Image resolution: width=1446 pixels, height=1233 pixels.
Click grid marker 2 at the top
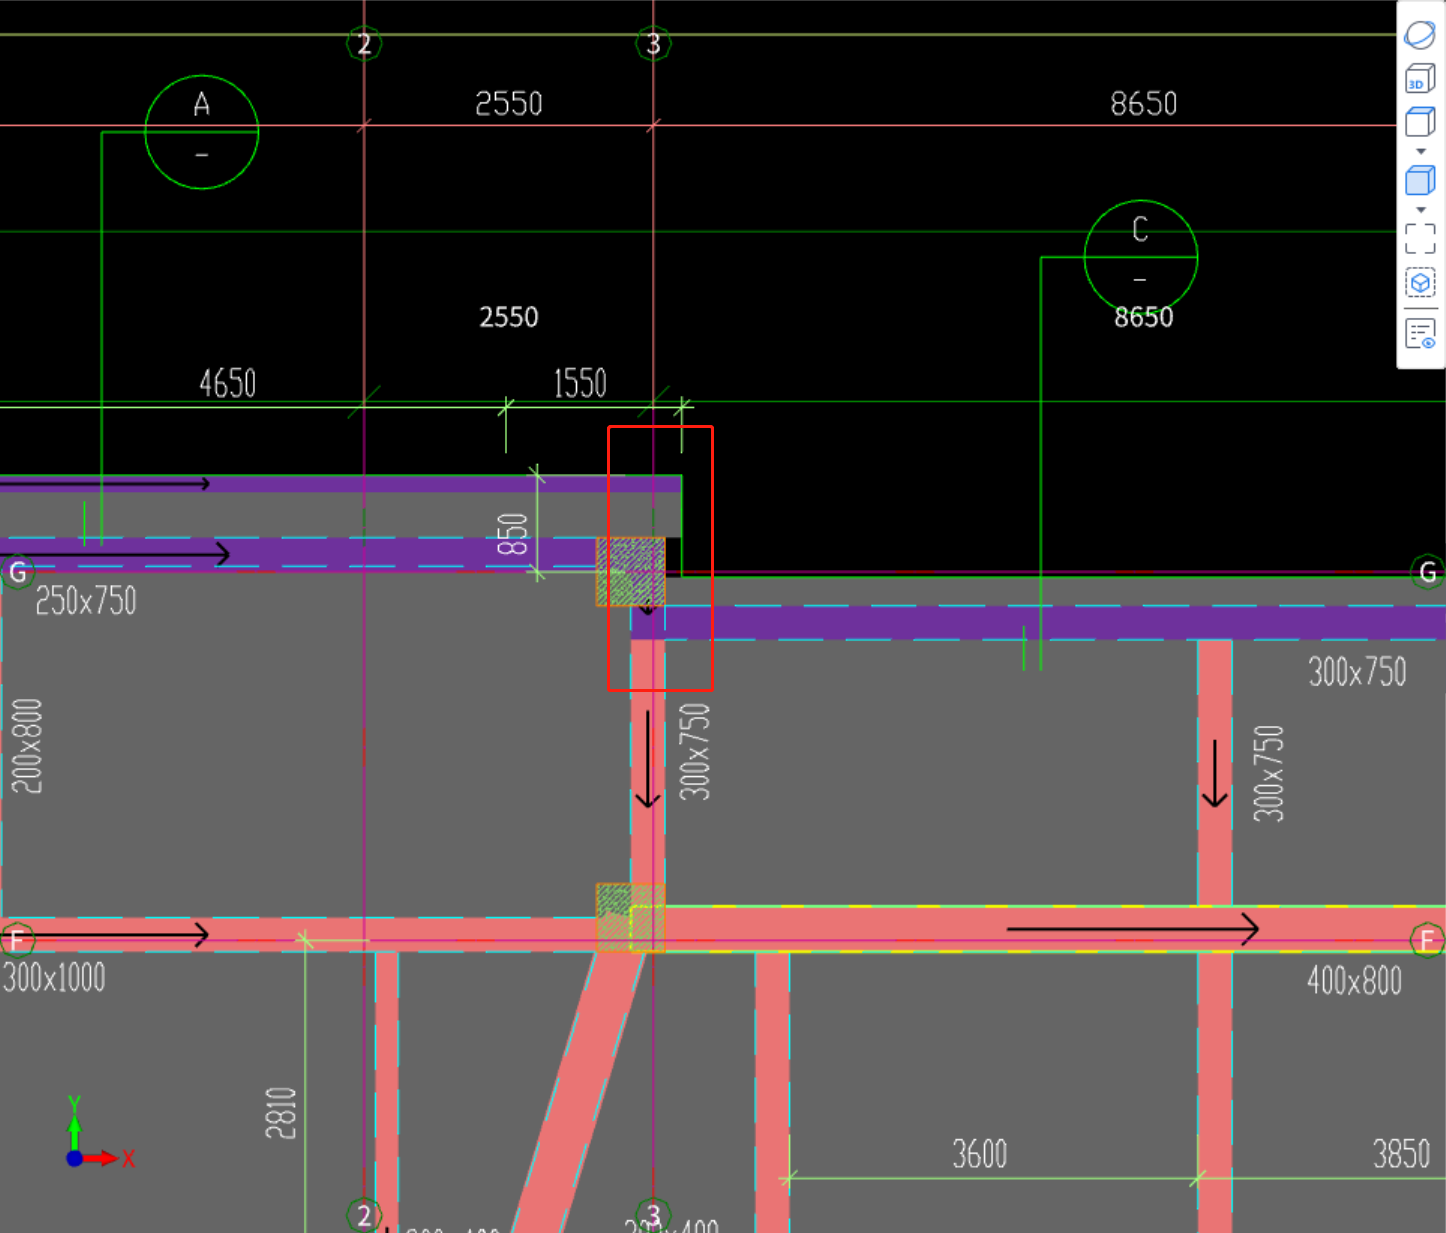(x=364, y=44)
